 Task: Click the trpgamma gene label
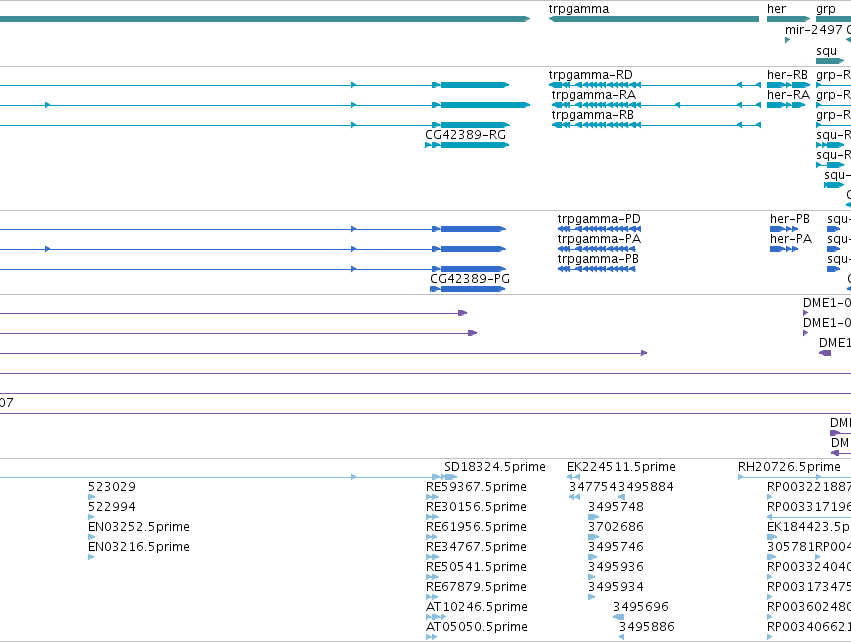click(x=579, y=9)
